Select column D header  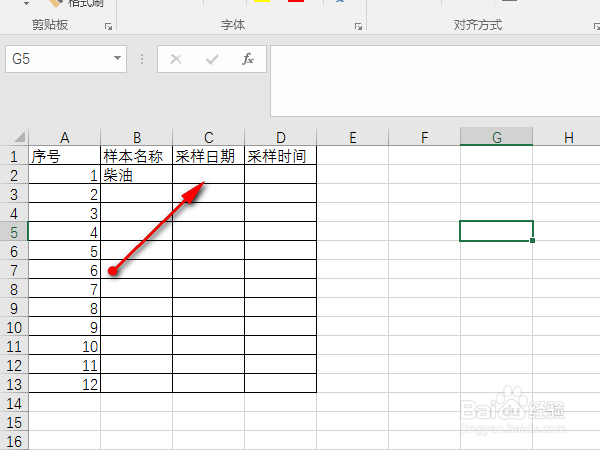(280, 137)
